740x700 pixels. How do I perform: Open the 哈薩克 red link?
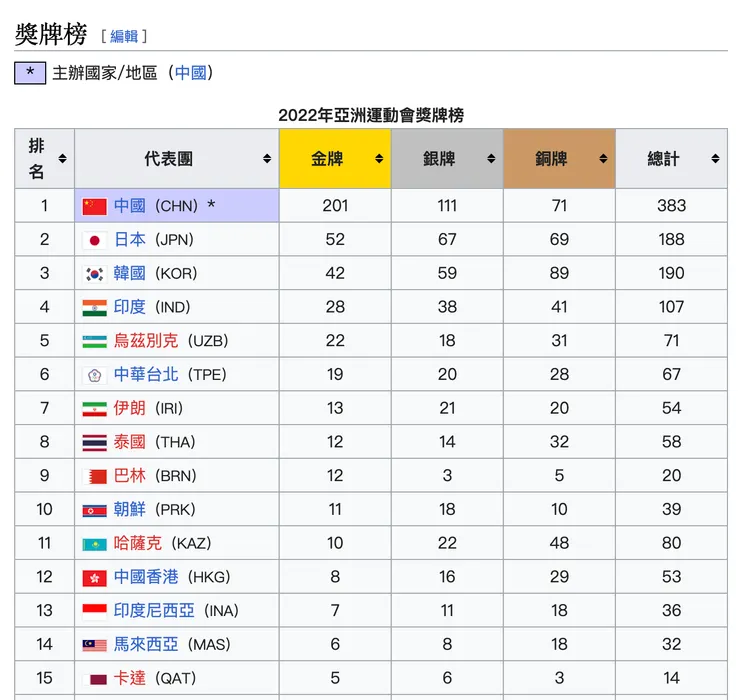click(x=138, y=543)
